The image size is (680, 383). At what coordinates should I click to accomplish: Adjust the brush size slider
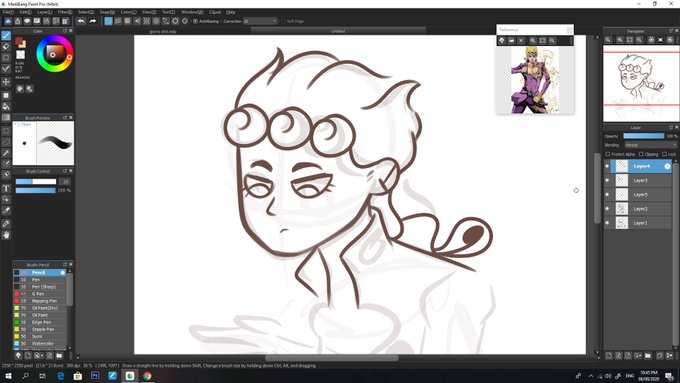36,182
